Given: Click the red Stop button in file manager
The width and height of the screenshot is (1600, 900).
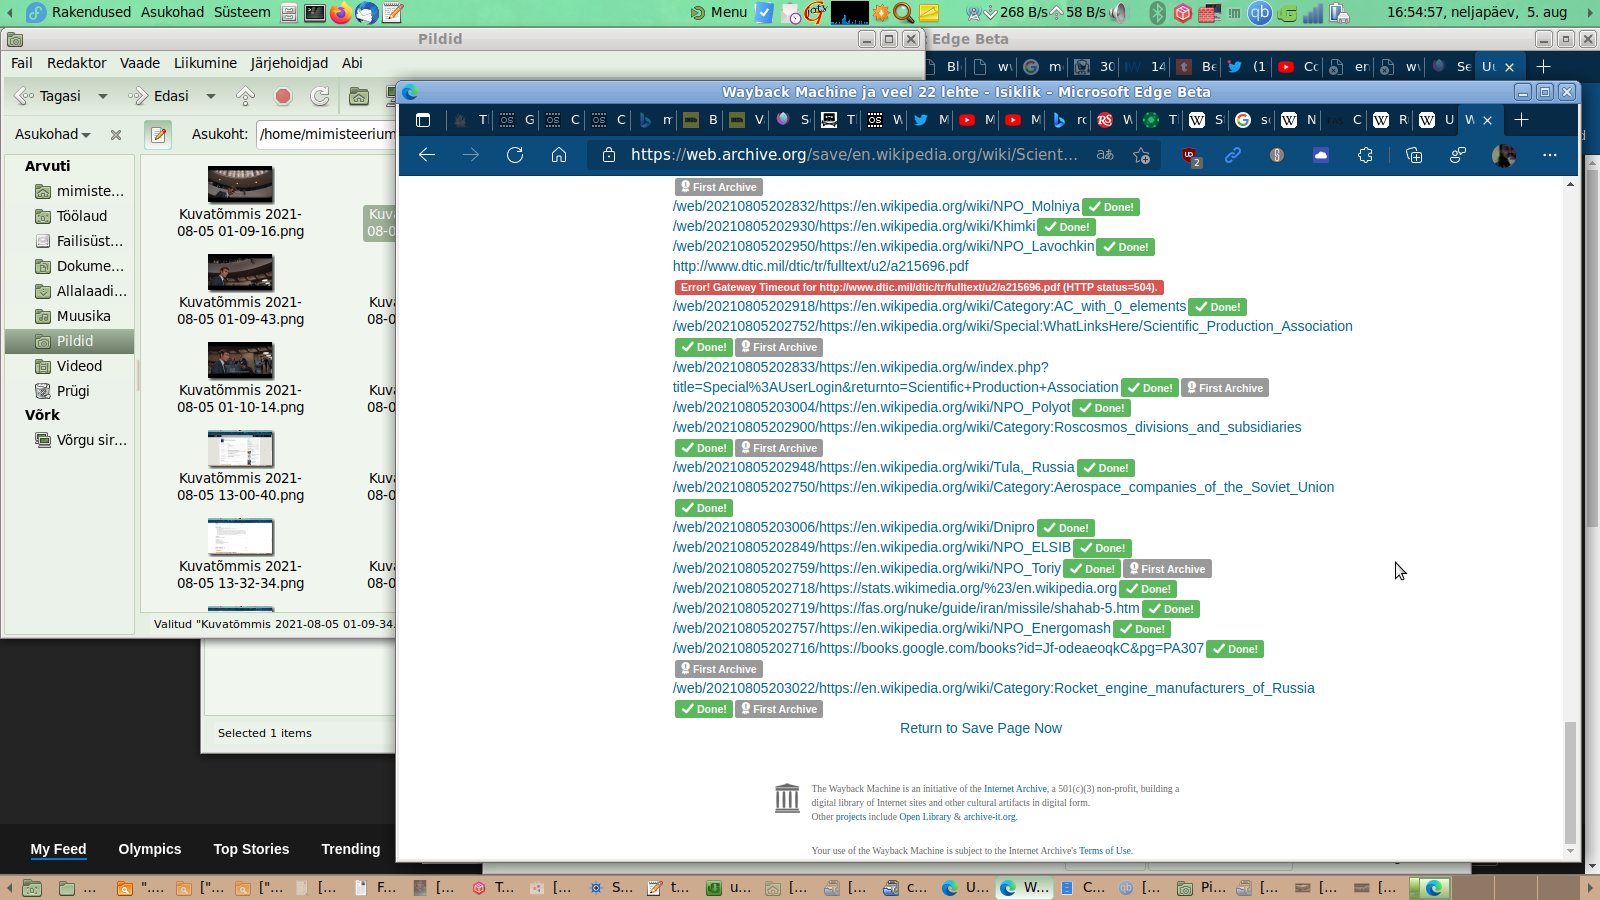Looking at the screenshot, I should click(x=283, y=96).
